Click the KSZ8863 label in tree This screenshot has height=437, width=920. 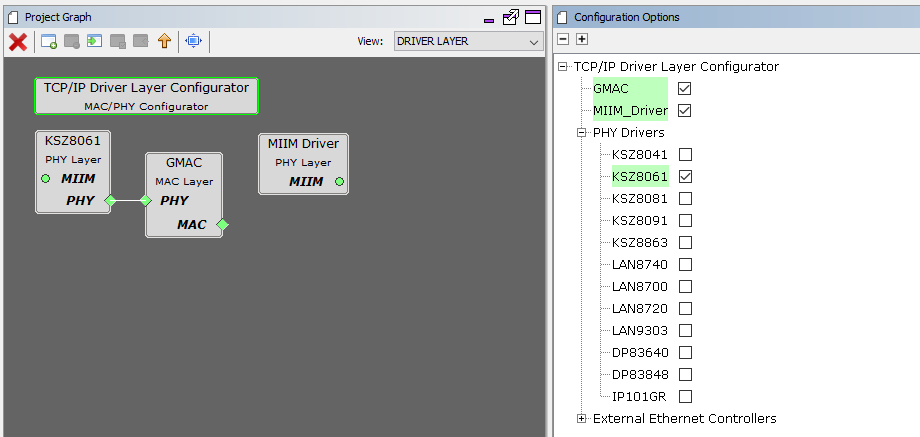[640, 242]
